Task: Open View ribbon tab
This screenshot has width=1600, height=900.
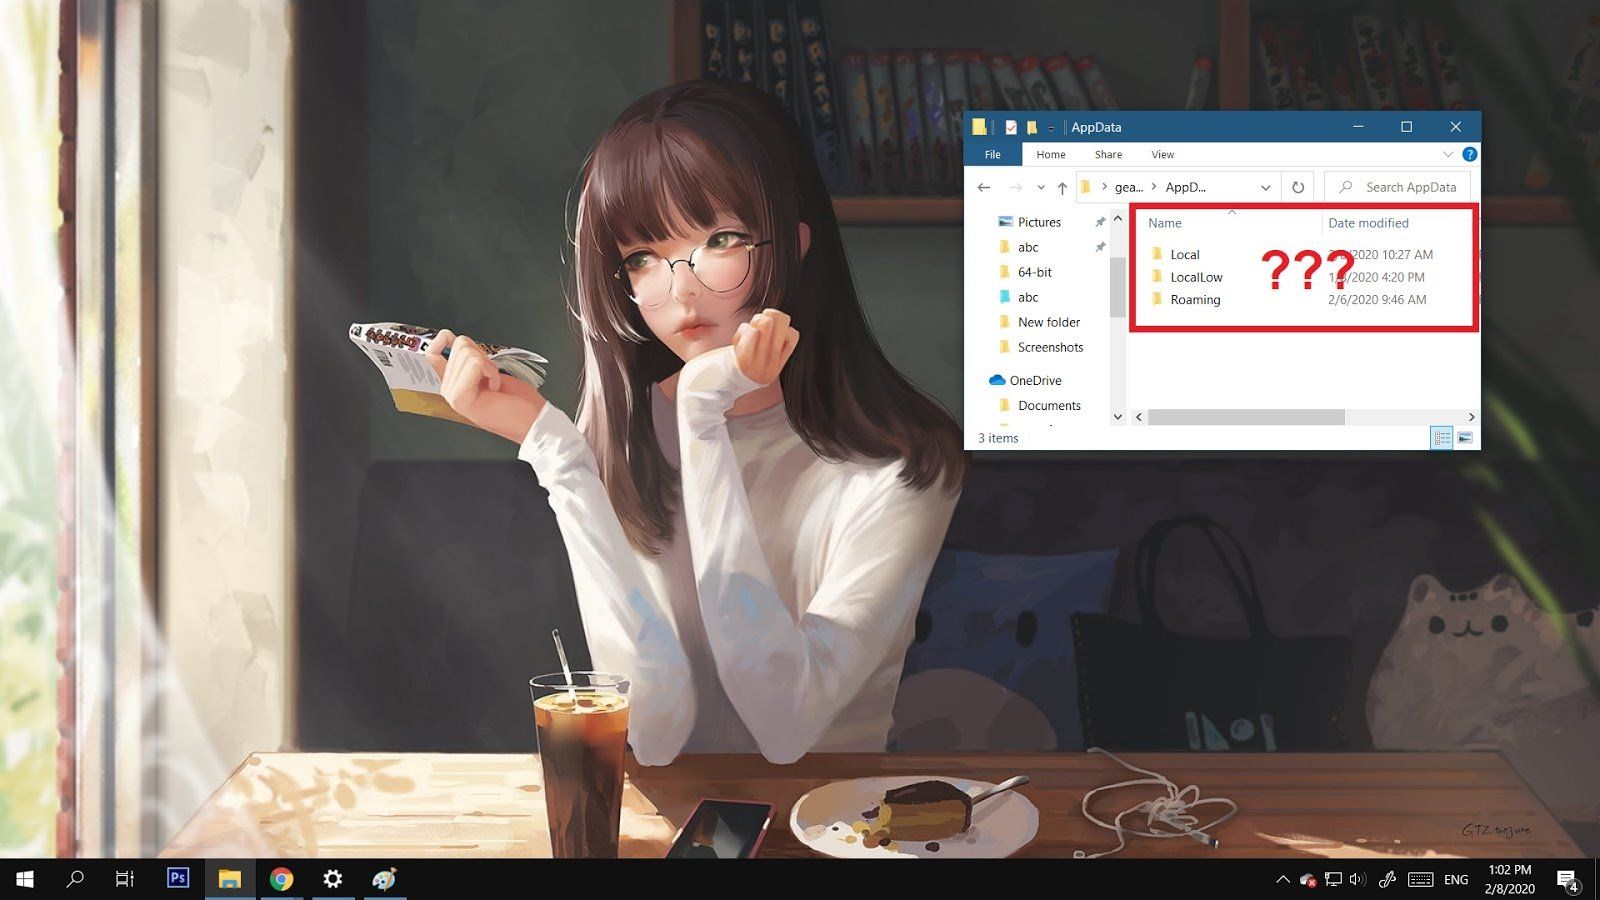Action: click(x=1162, y=154)
